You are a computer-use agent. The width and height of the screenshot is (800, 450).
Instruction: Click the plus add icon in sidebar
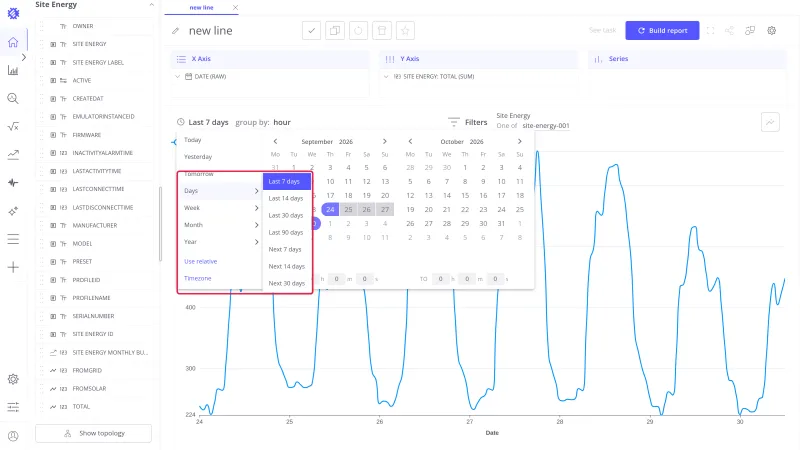point(13,267)
